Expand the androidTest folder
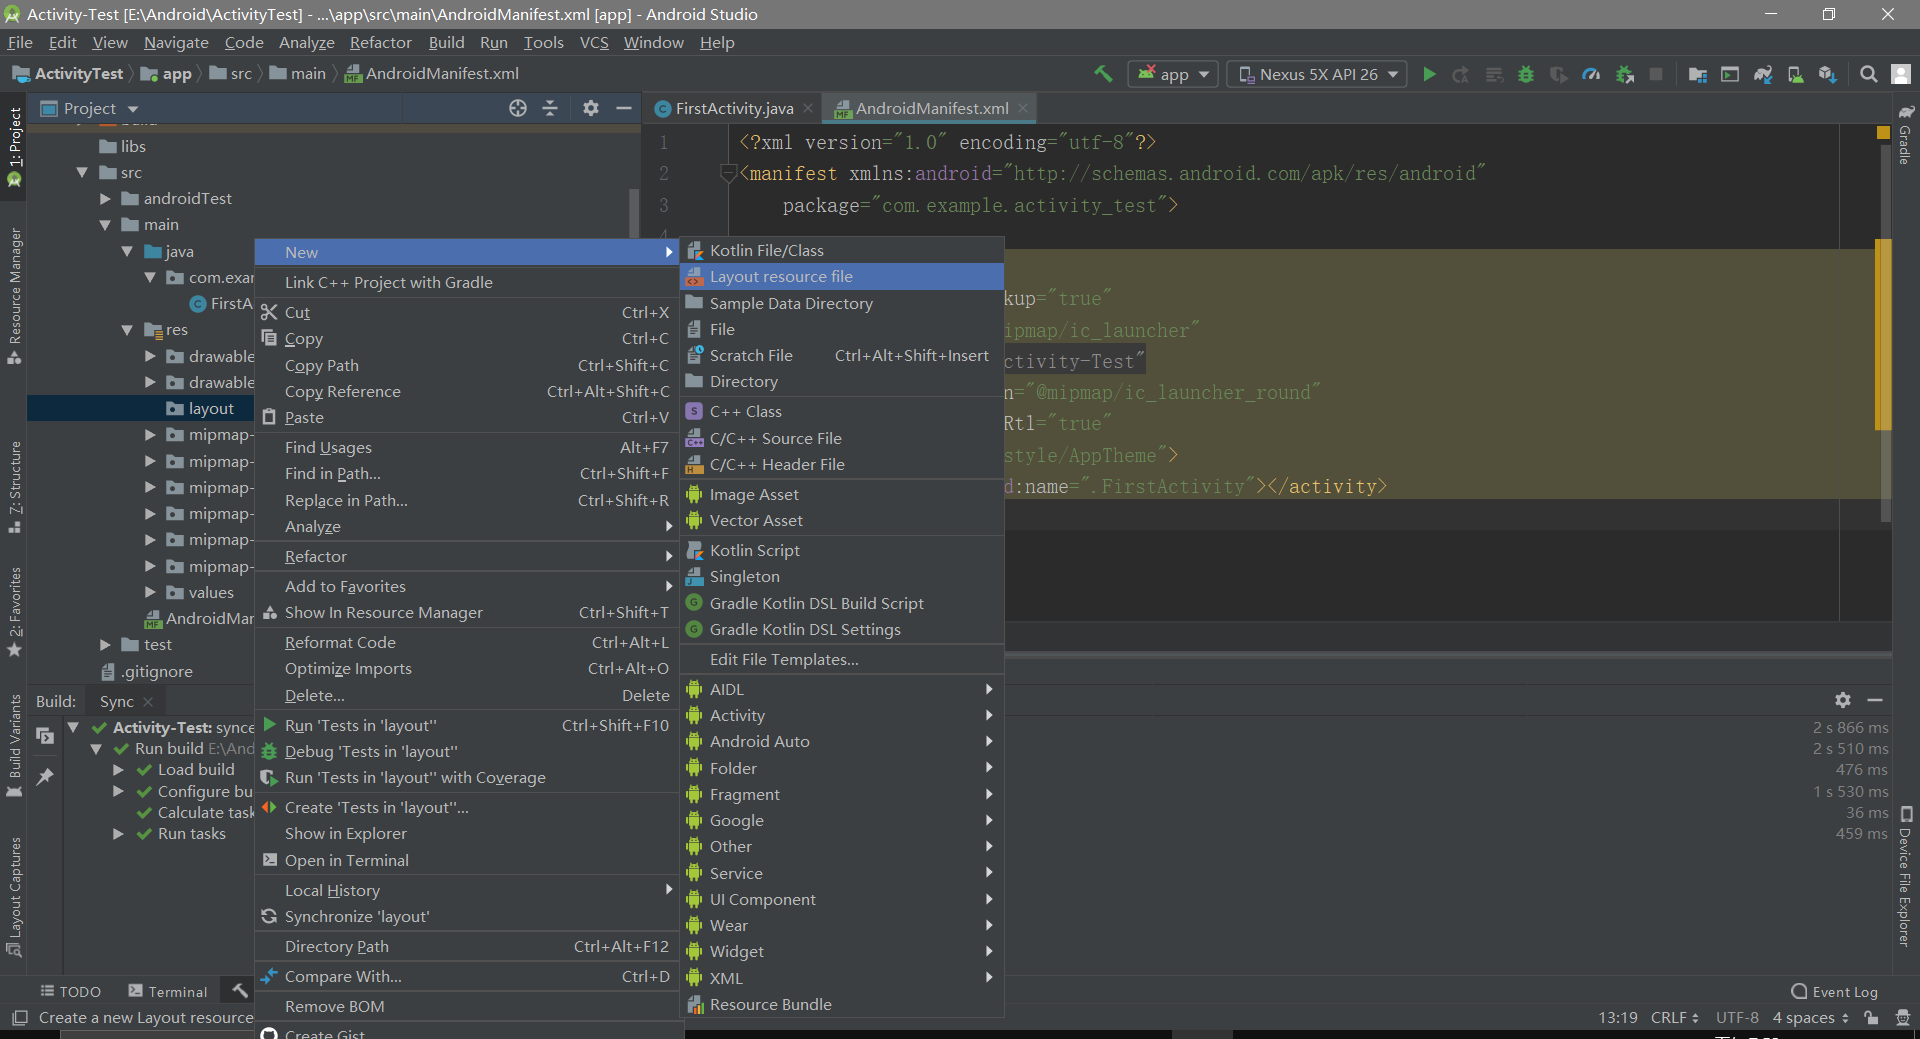 click(x=105, y=199)
